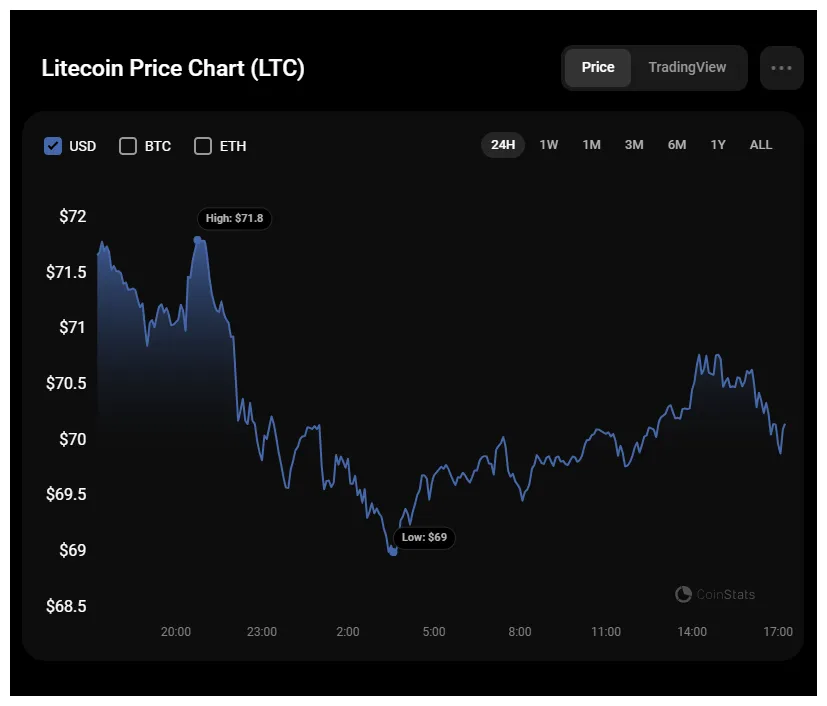Click the CoinStats pie-chart logo icon
The height and width of the screenshot is (706, 827).
tap(683, 594)
